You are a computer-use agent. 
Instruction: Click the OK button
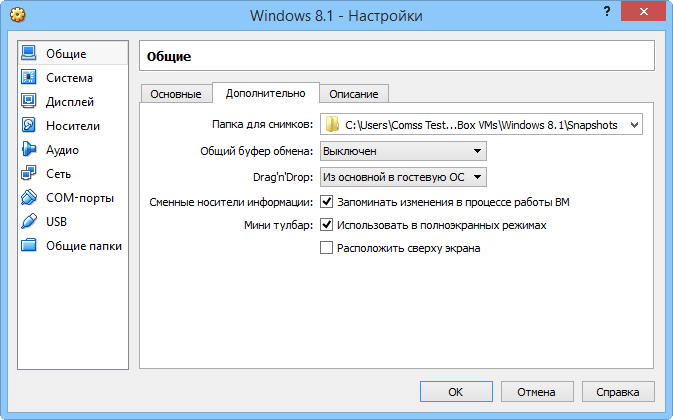click(456, 392)
